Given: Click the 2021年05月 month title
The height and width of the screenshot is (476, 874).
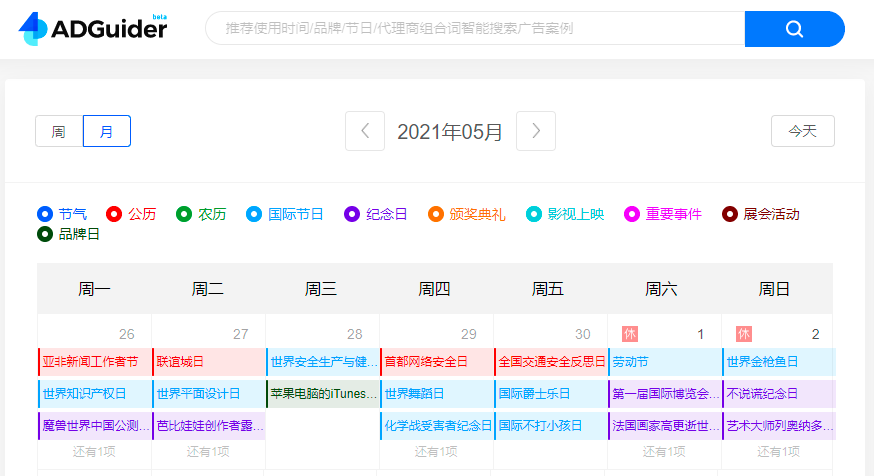Looking at the screenshot, I should coord(450,132).
